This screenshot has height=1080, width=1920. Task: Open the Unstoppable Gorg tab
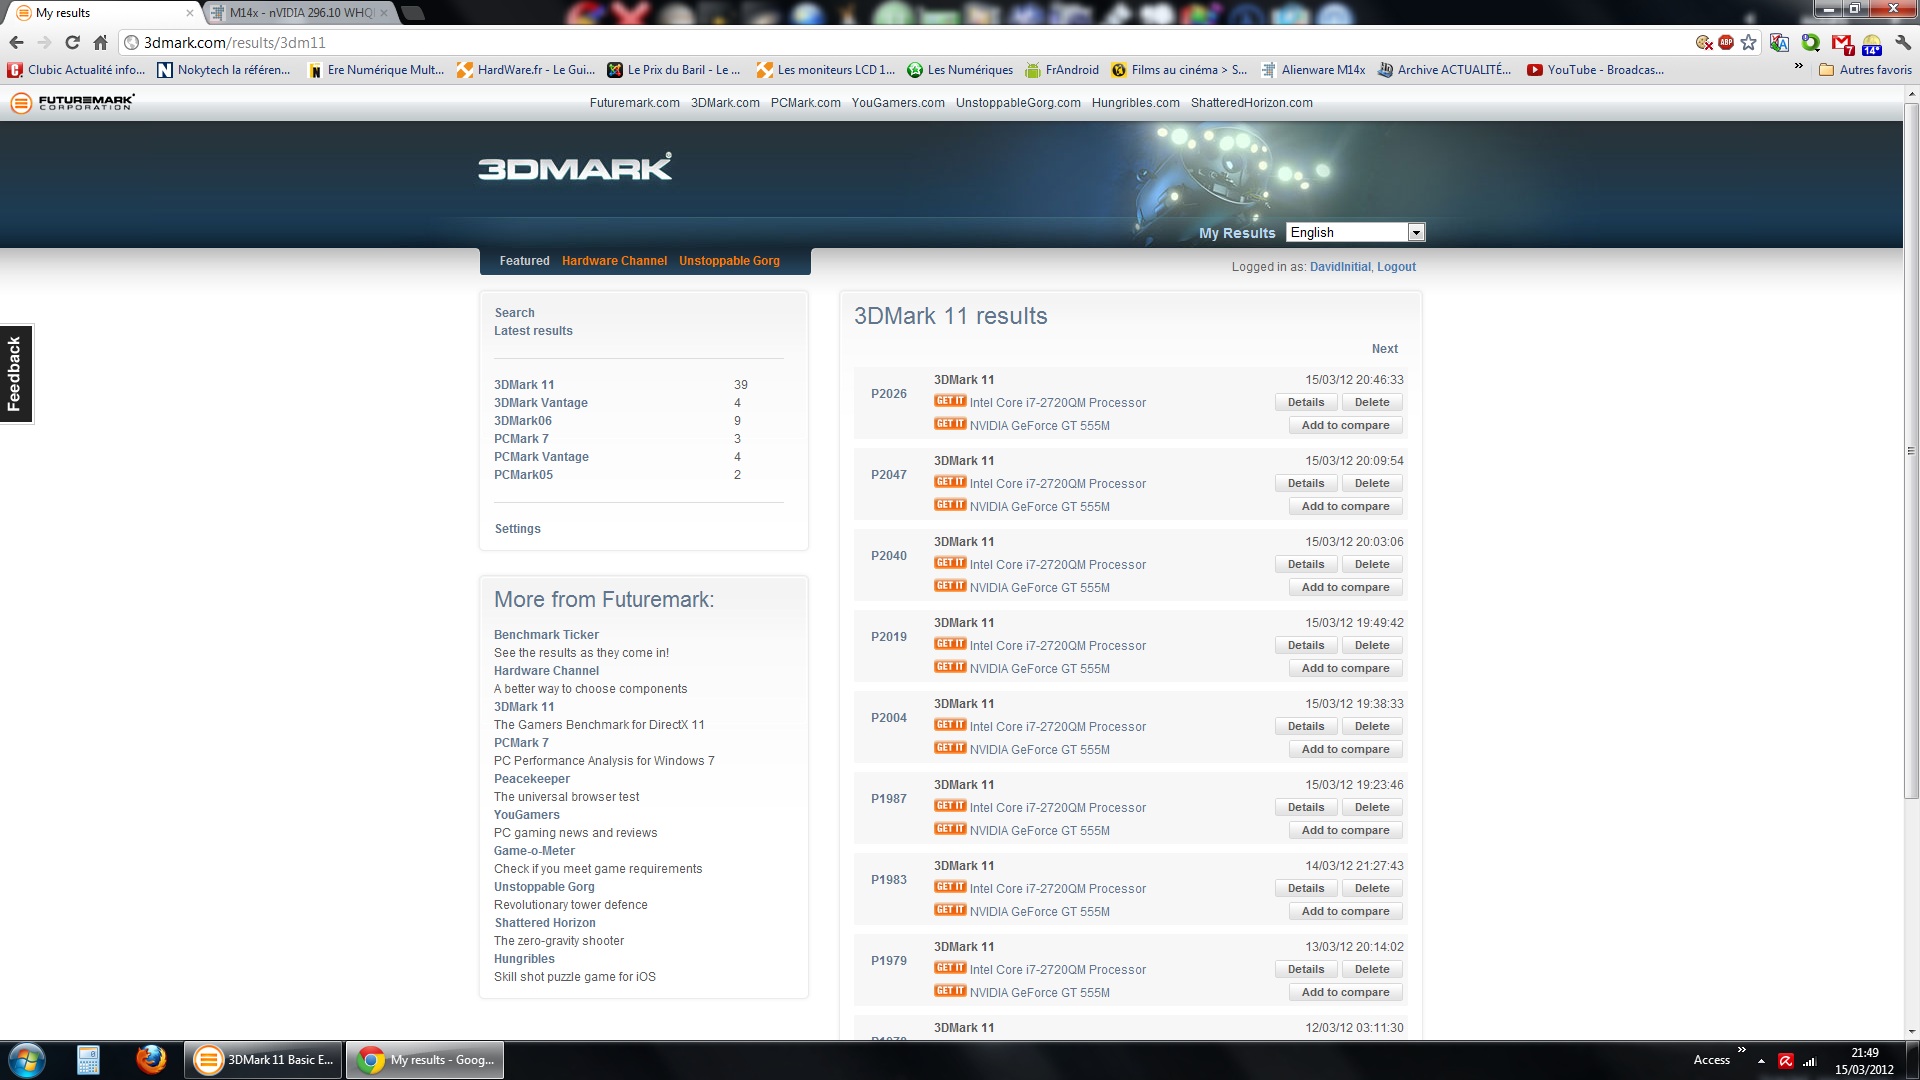tap(729, 261)
